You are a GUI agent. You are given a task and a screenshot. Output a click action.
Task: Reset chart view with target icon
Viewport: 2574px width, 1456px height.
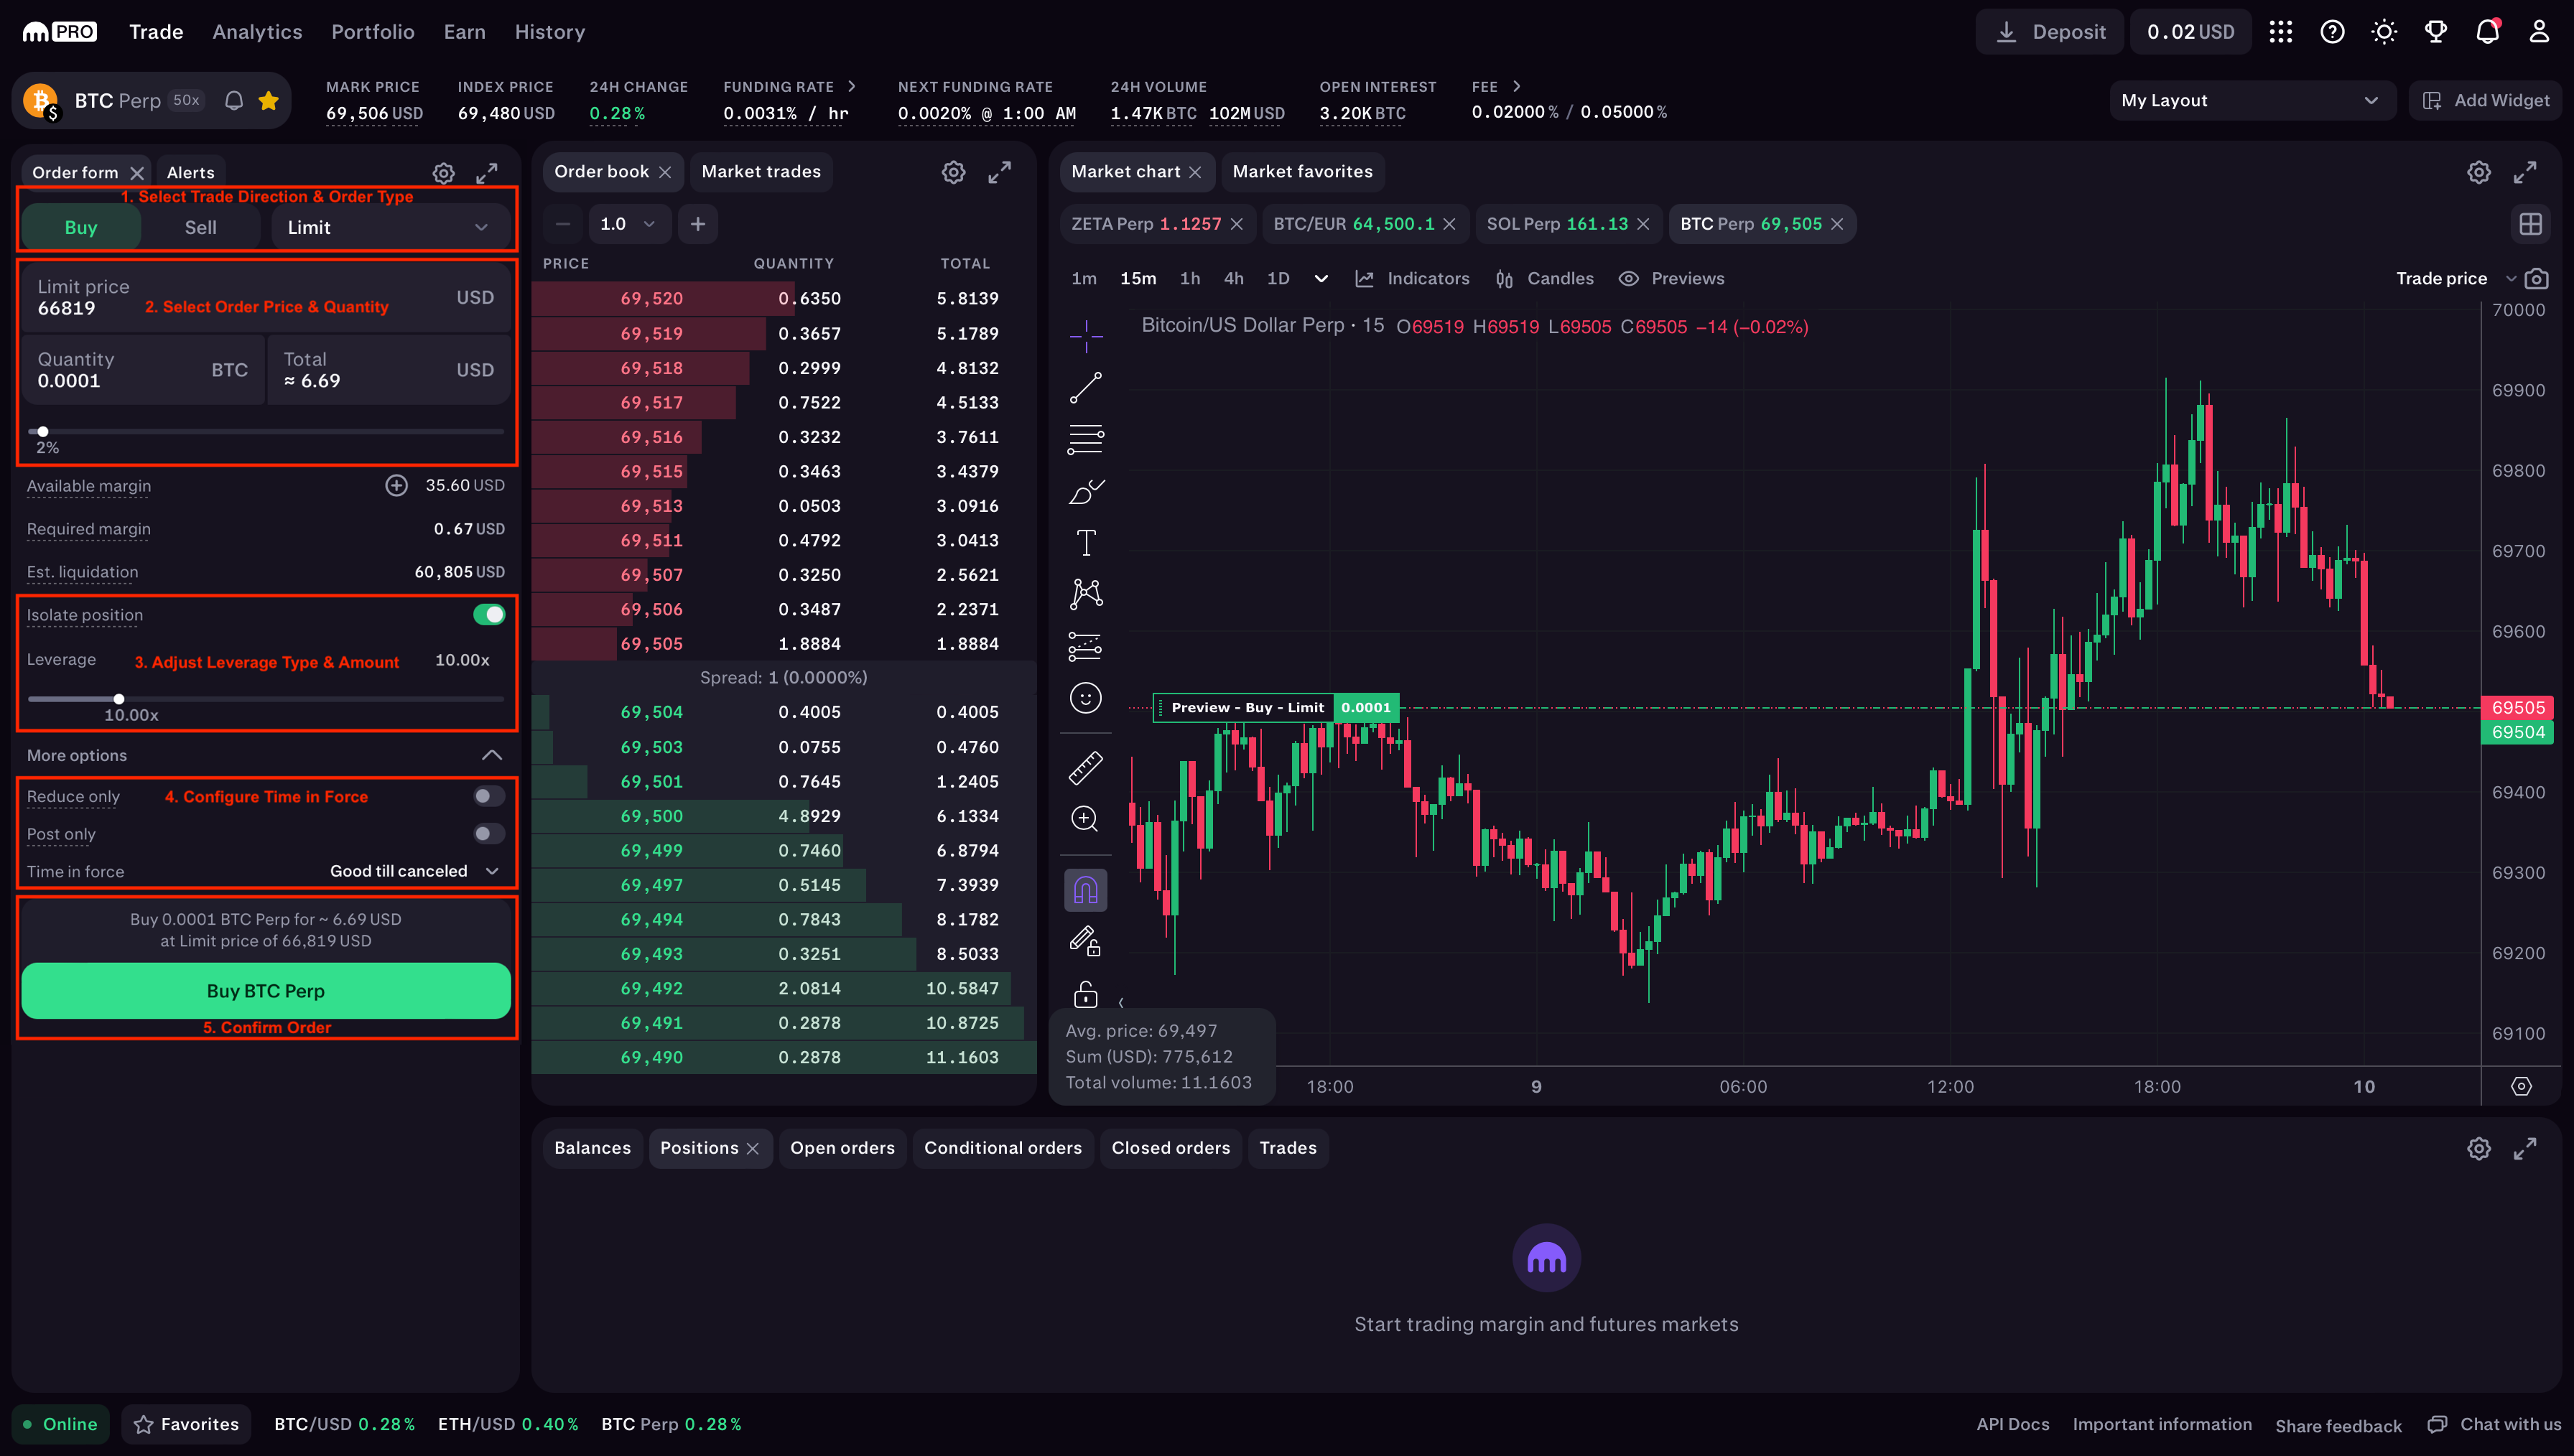click(x=2521, y=1086)
